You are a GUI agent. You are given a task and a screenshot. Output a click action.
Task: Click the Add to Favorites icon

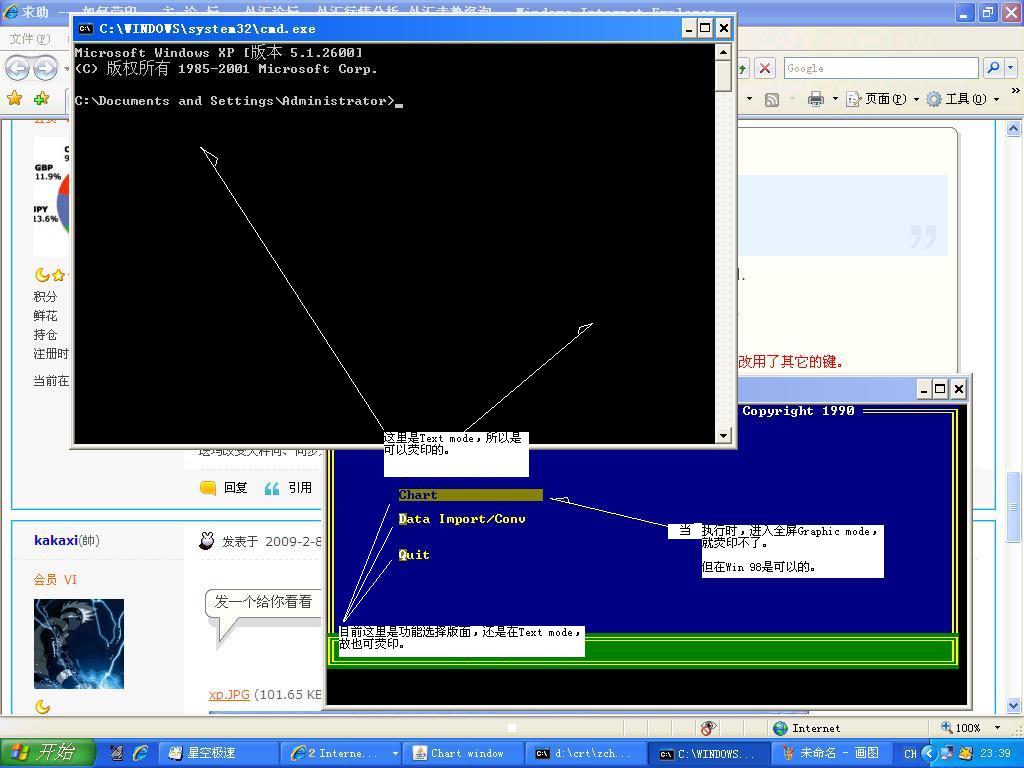41,98
